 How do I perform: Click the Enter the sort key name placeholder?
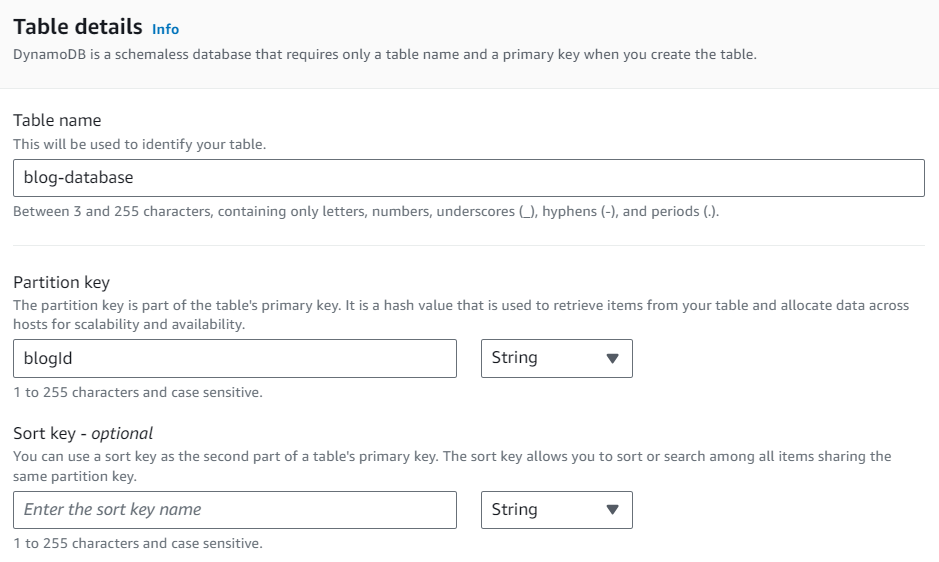tap(112, 510)
